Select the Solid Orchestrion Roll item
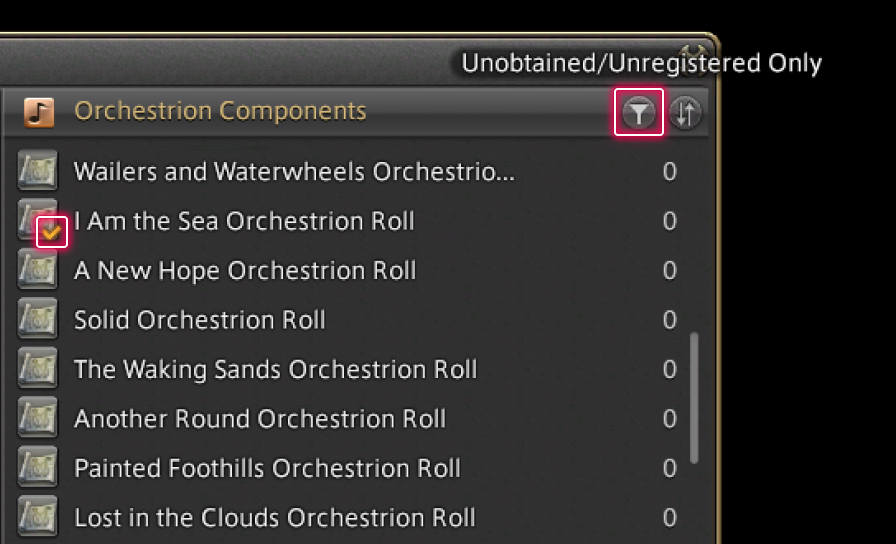The height and width of the screenshot is (544, 896). [200, 320]
